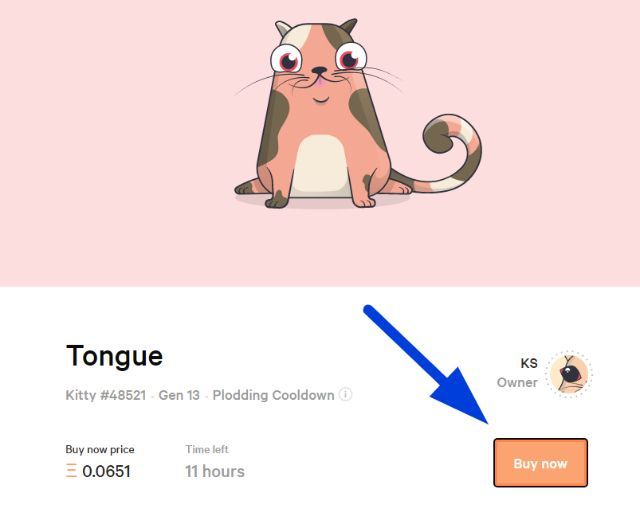Open the owner's round avatar picture
Image resolution: width=640 pixels, height=524 pixels.
(569, 374)
